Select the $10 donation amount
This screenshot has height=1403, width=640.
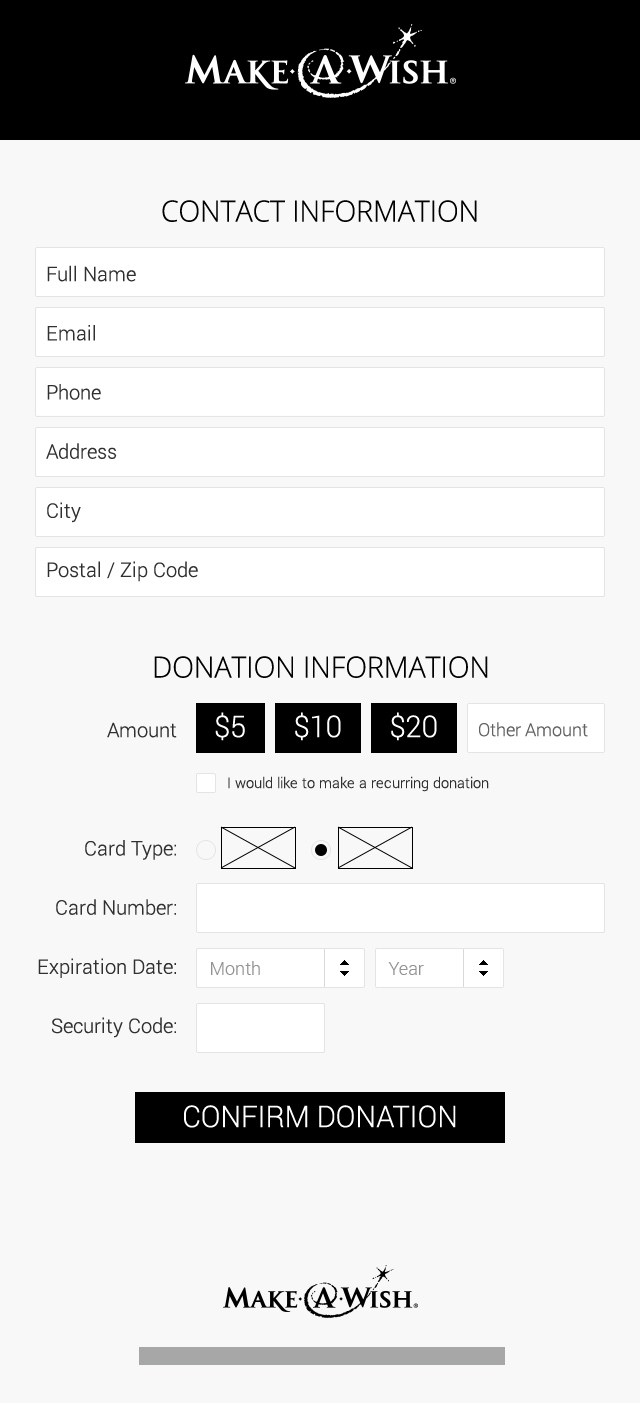click(x=318, y=728)
